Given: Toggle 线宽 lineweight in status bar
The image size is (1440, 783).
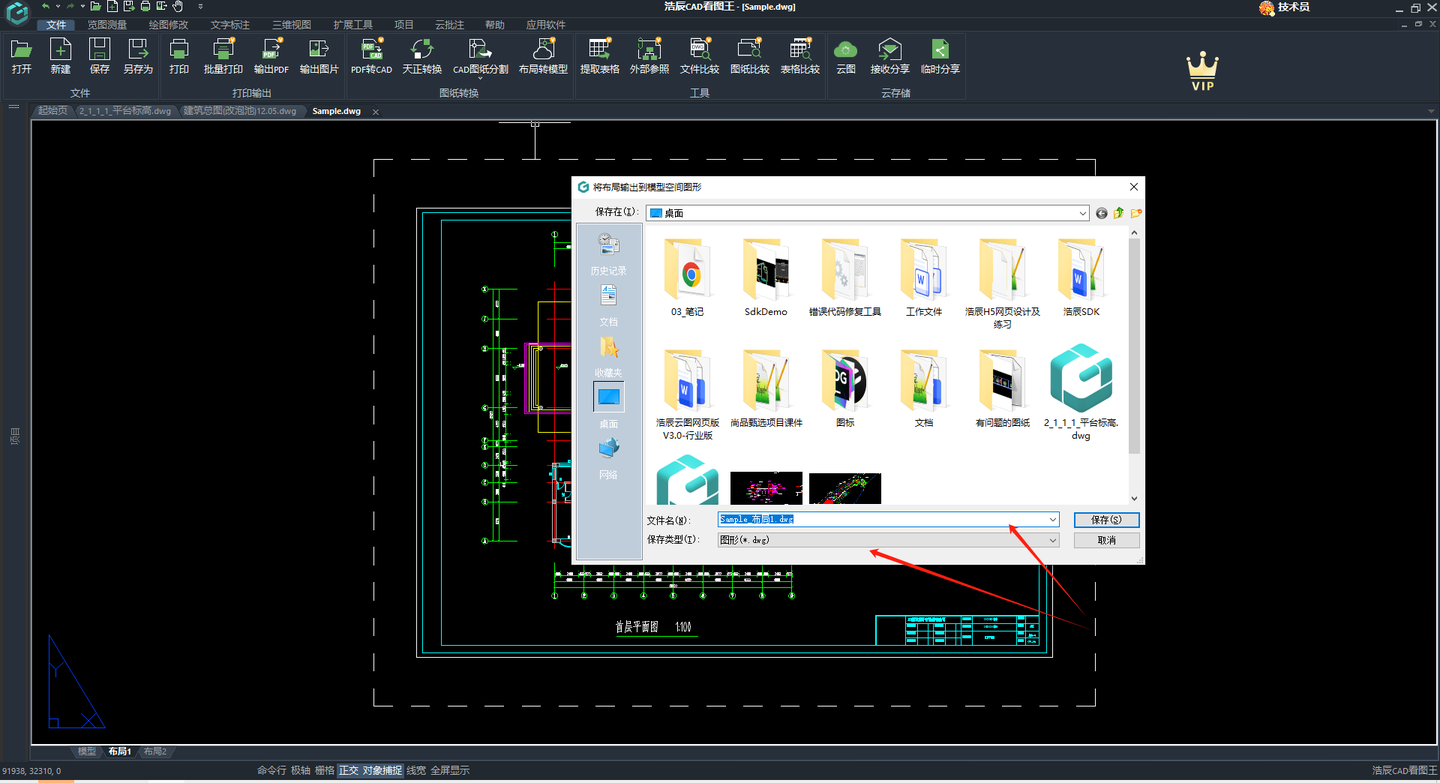Looking at the screenshot, I should click(416, 771).
